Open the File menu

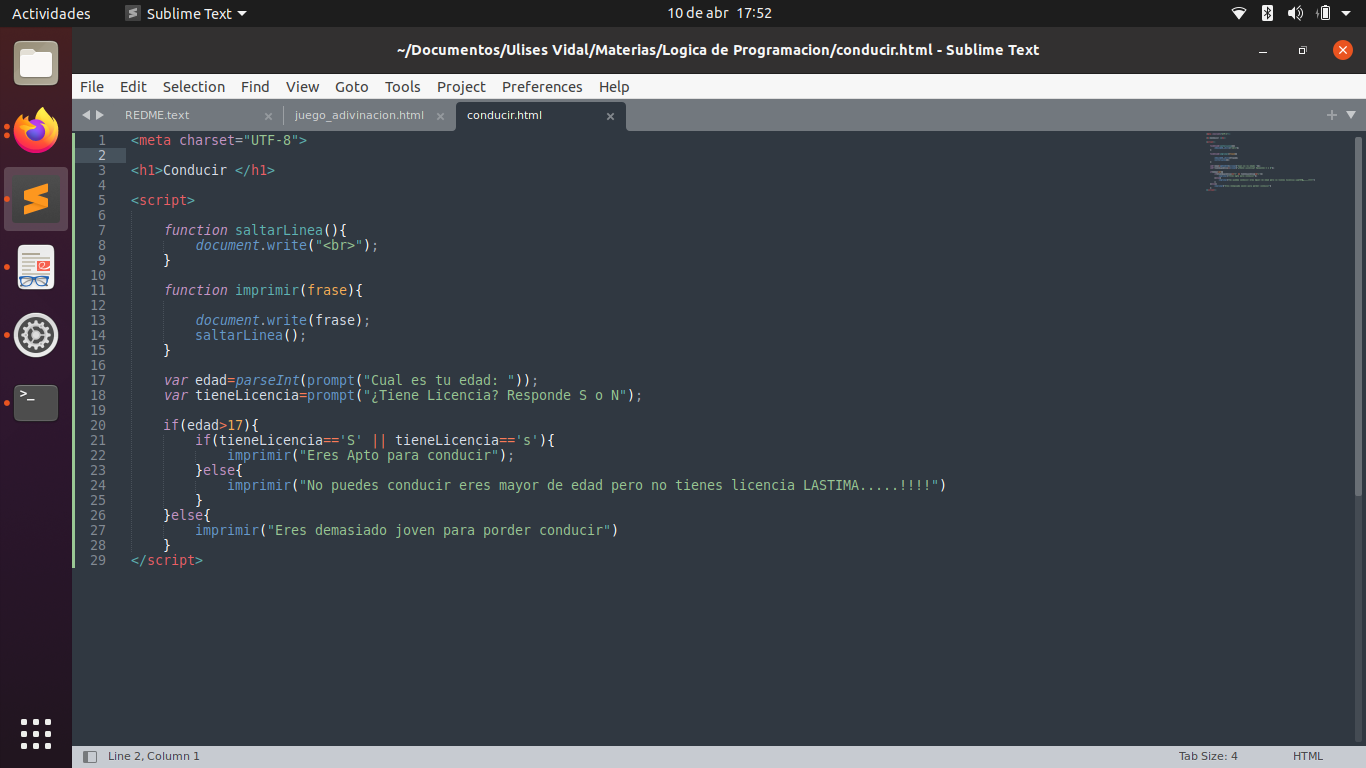pyautogui.click(x=92, y=87)
